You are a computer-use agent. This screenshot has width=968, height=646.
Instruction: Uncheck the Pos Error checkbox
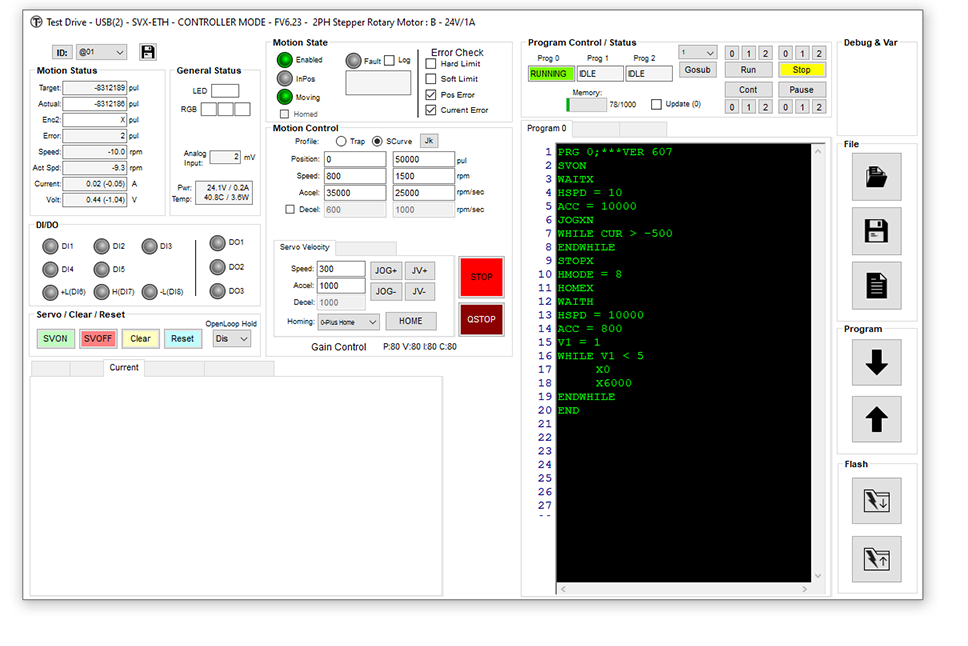pos(431,95)
